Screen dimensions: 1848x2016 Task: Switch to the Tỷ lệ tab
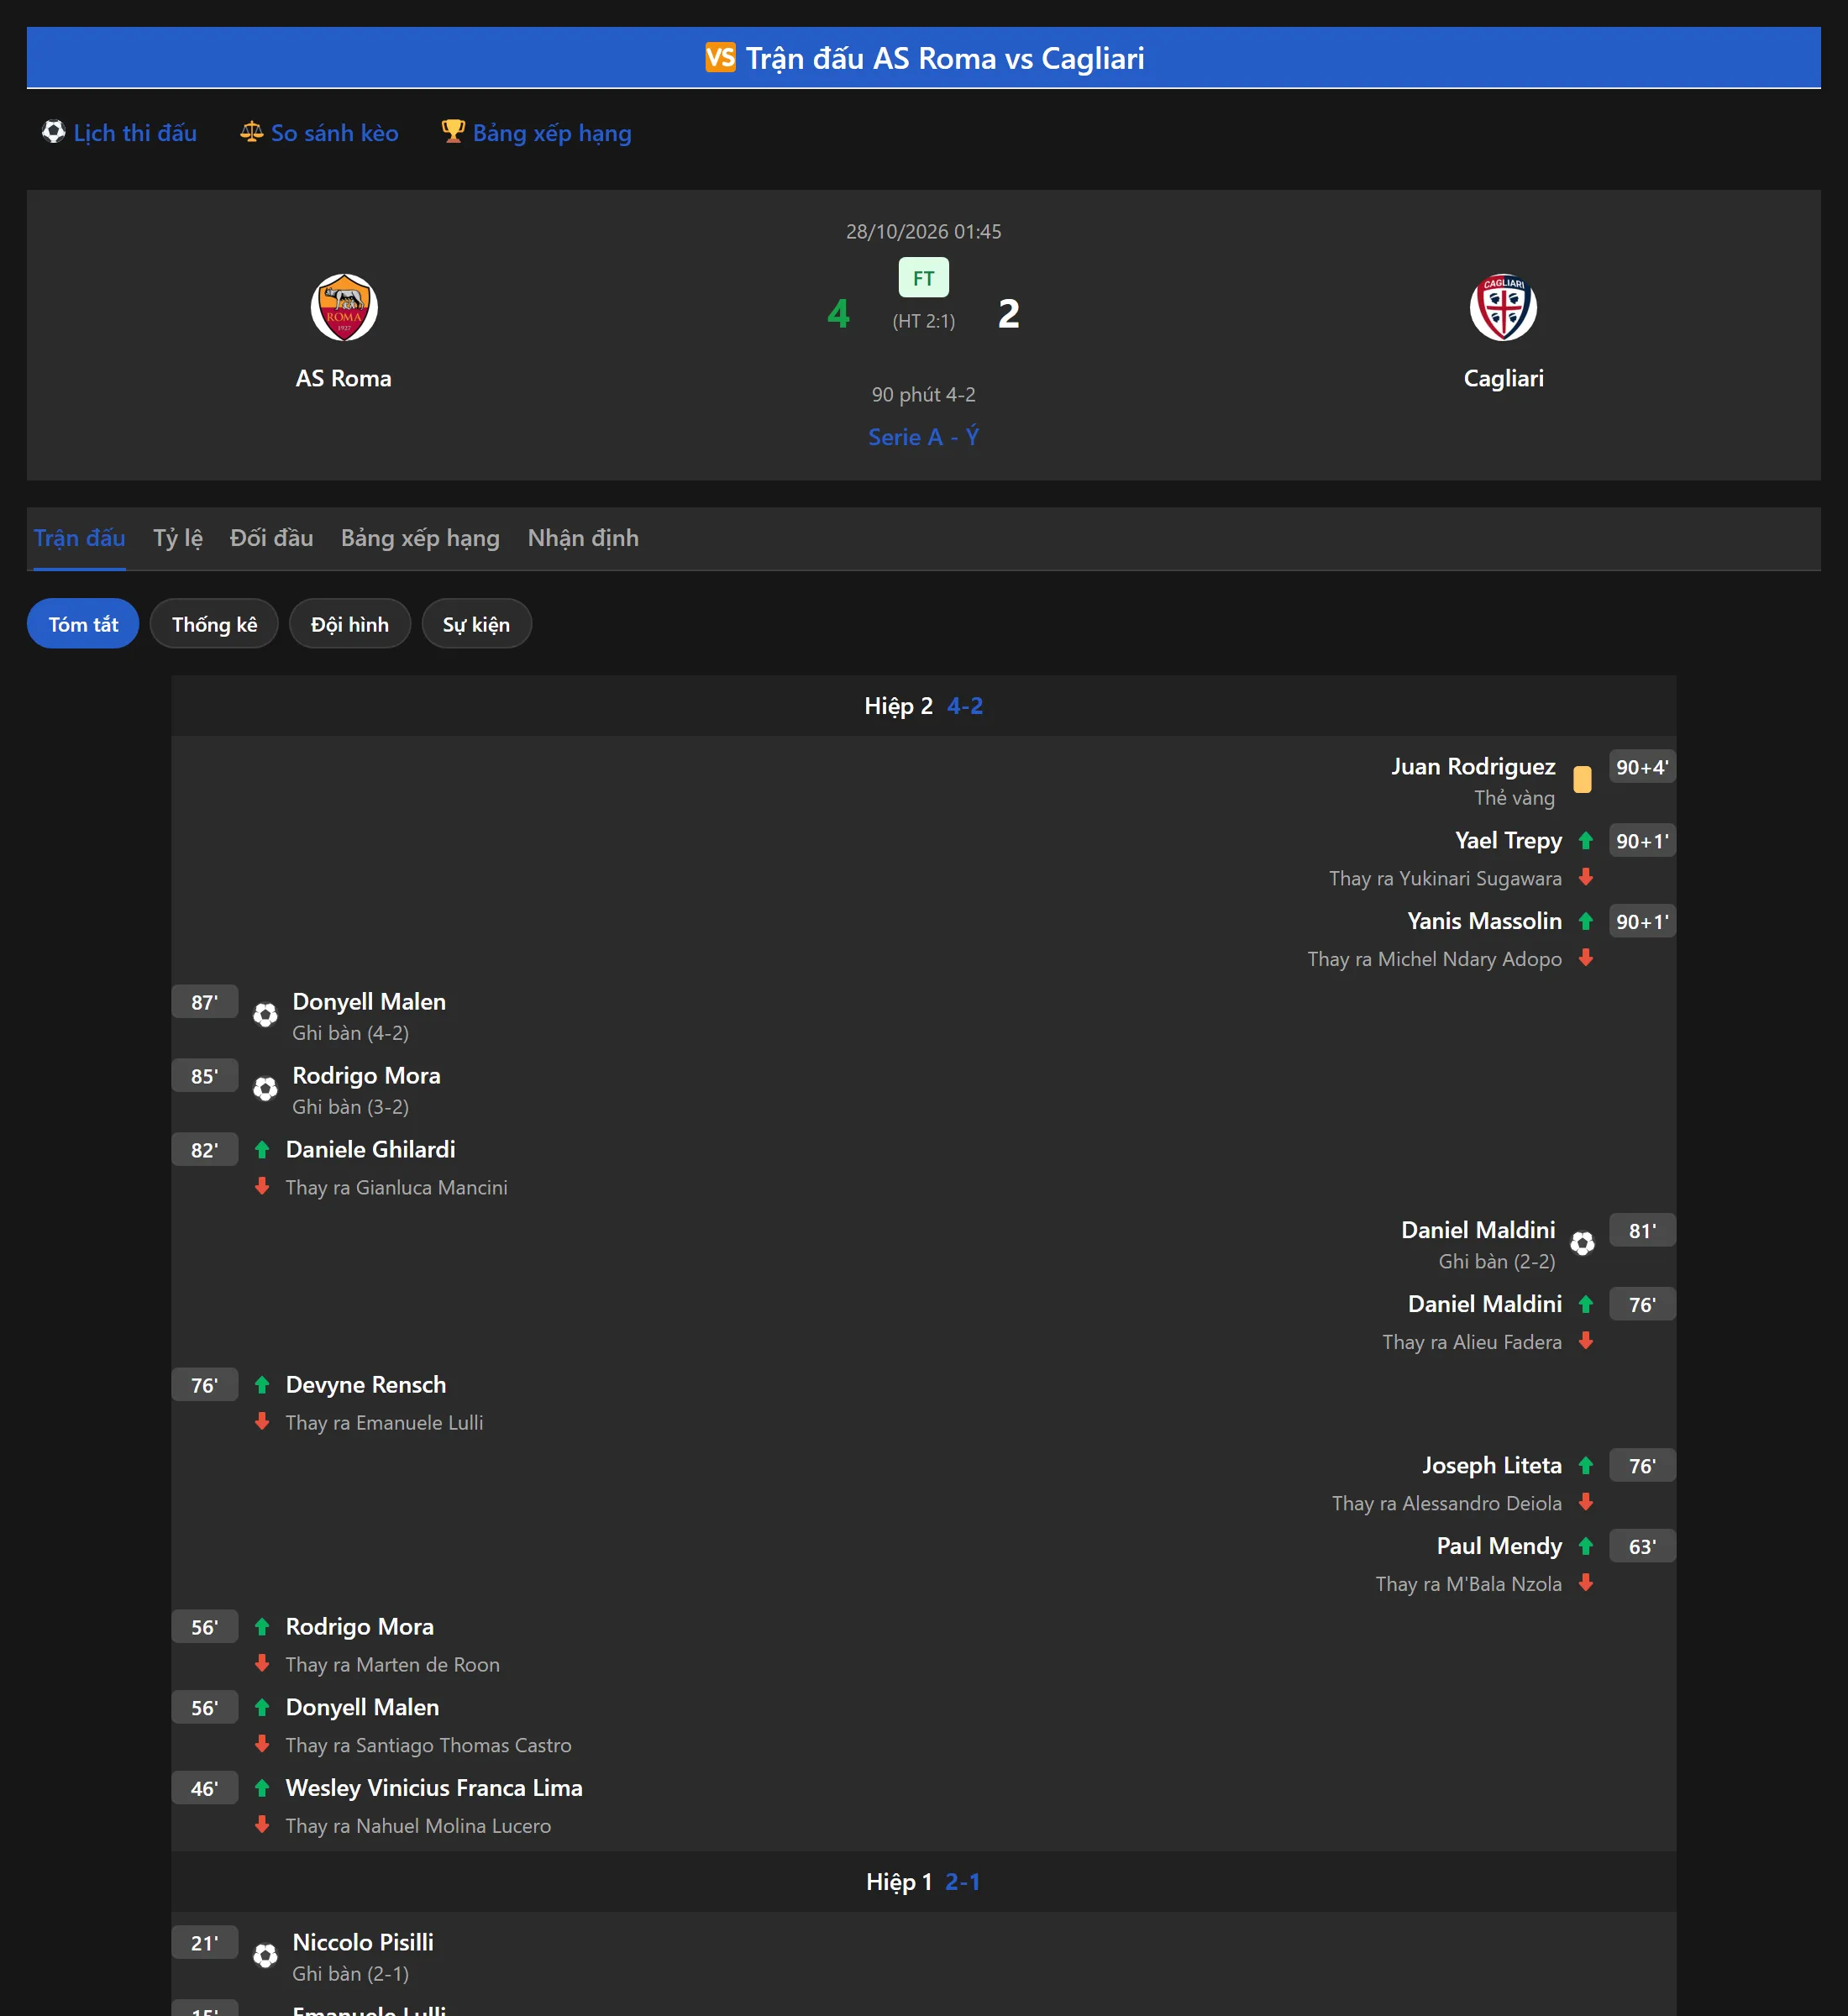[178, 538]
